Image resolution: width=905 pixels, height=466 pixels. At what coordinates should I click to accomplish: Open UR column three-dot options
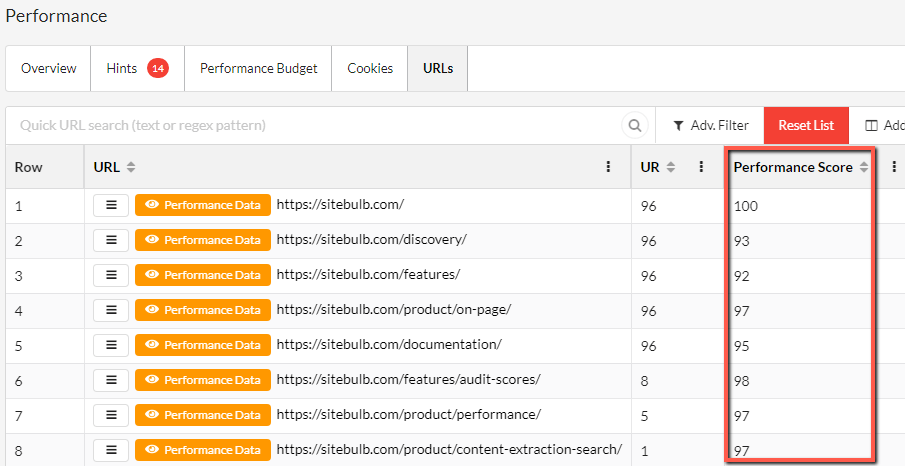point(701,167)
